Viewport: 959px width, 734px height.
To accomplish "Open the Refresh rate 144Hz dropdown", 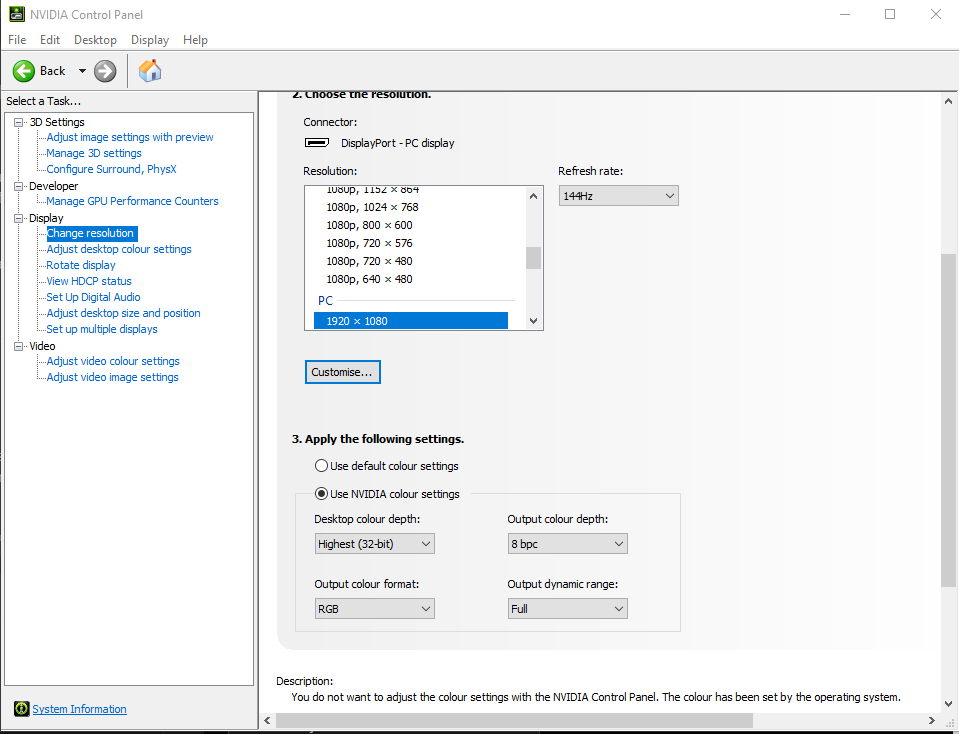I will coord(618,196).
